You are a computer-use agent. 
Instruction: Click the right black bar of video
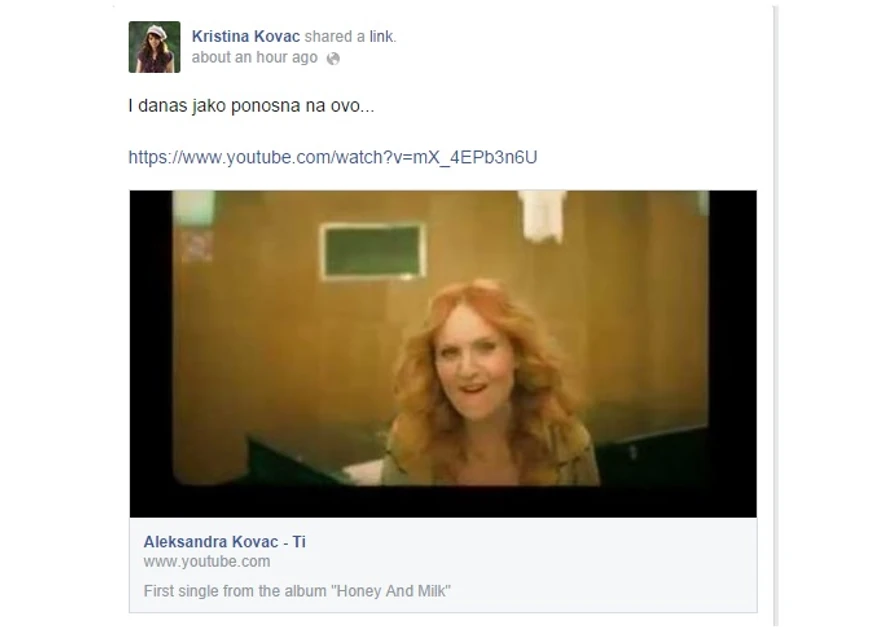click(732, 338)
